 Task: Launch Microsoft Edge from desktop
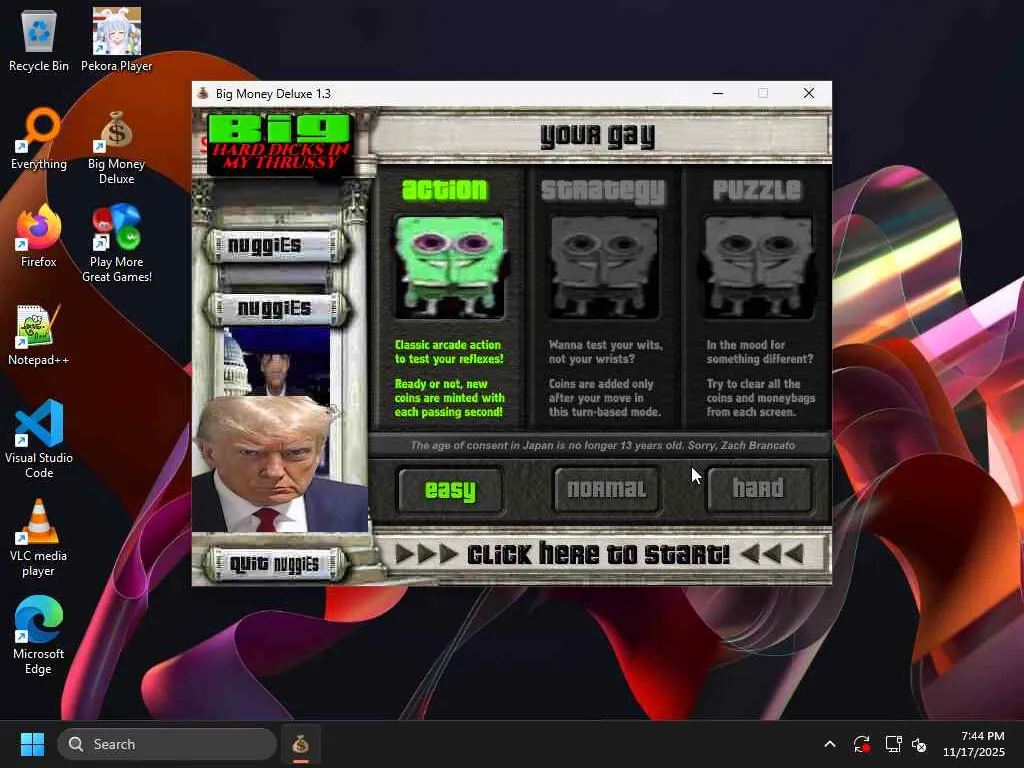(x=39, y=635)
